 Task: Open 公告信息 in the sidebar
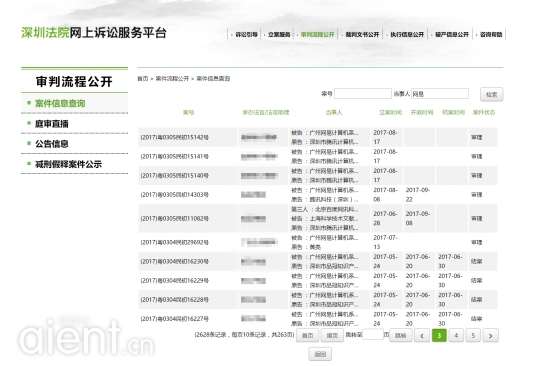coord(52,144)
